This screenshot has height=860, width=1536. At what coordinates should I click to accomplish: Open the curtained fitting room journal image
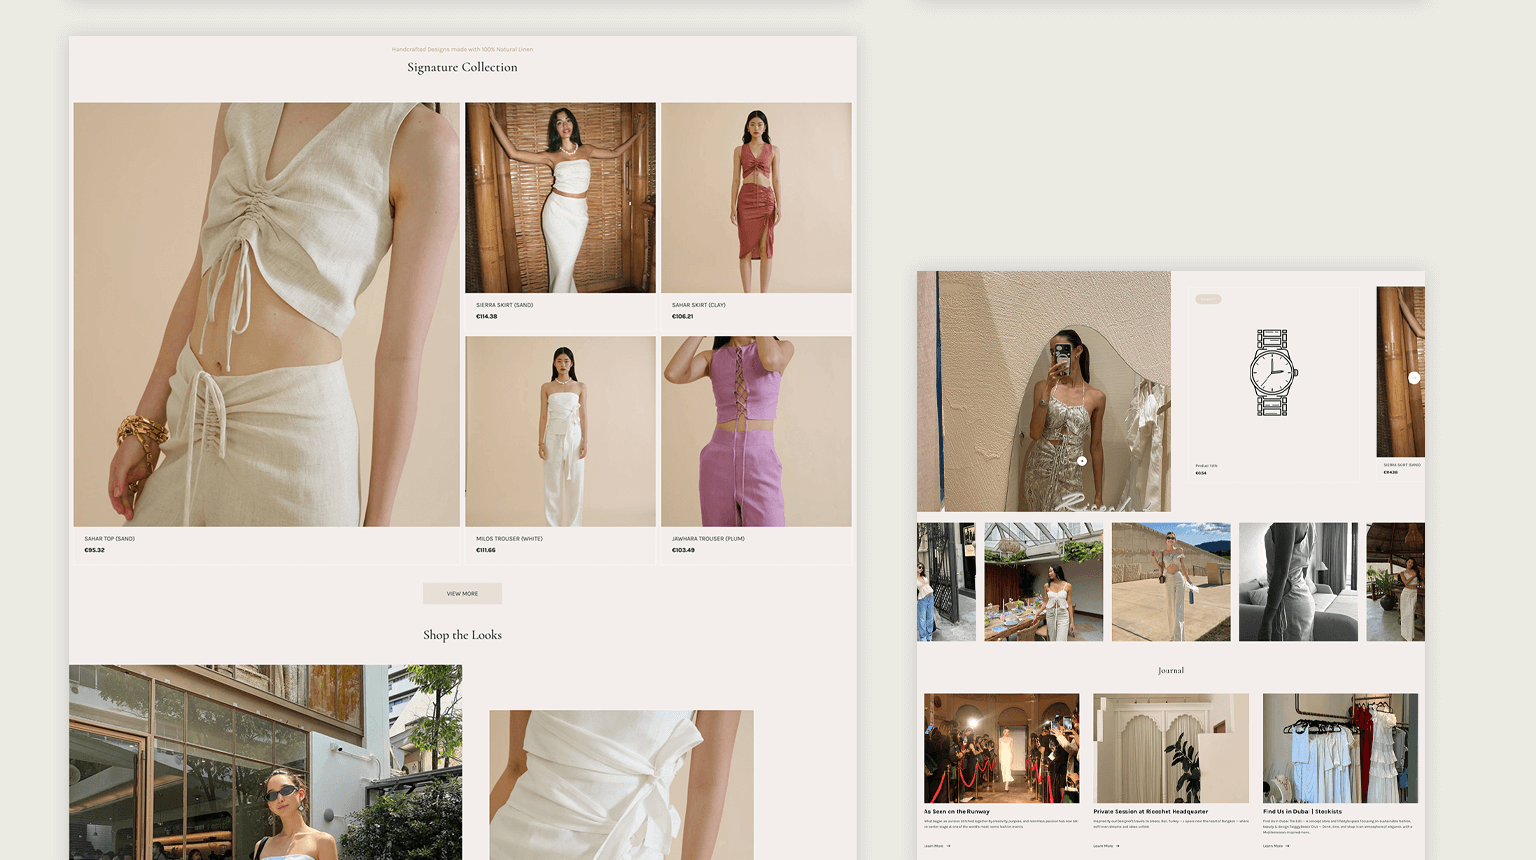click(x=1171, y=748)
